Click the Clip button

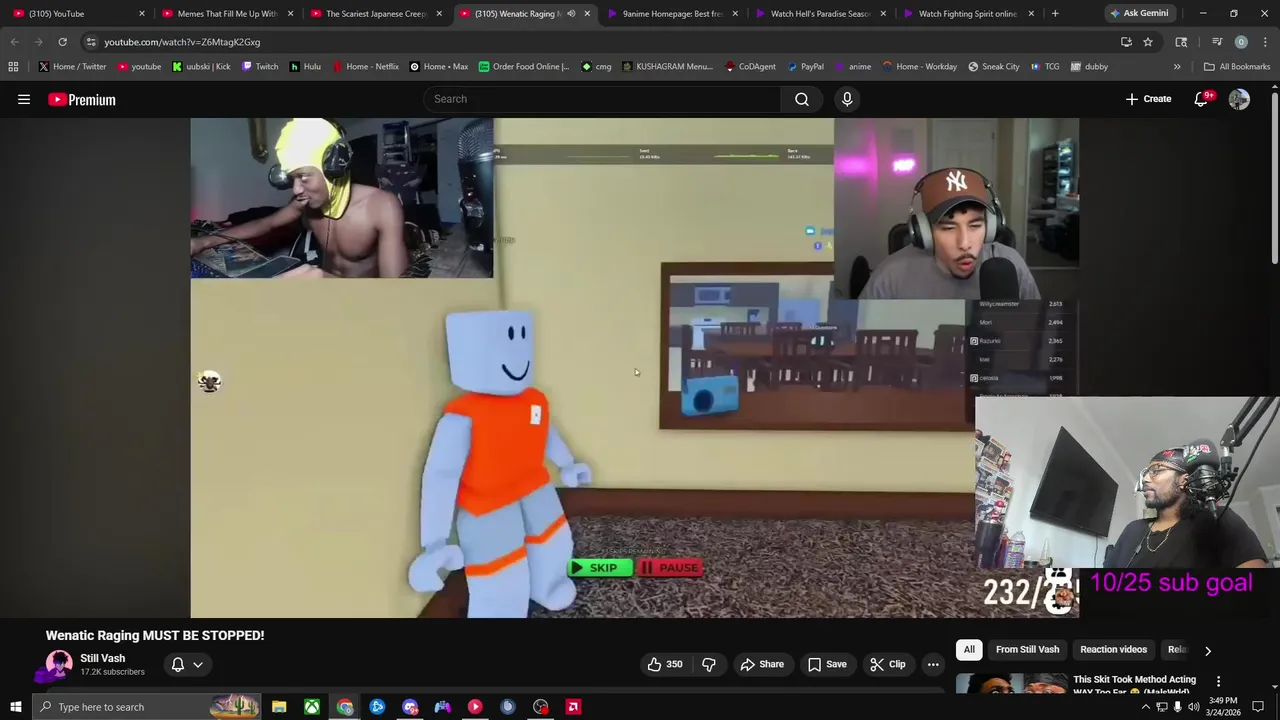click(x=888, y=664)
